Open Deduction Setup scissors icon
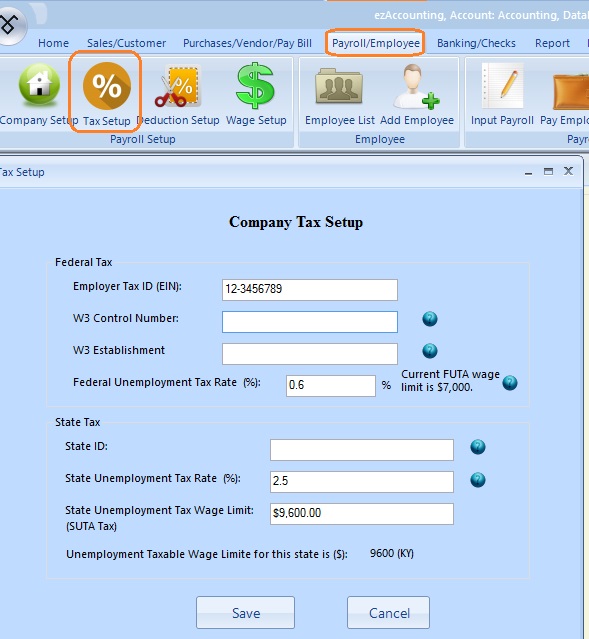589x639 pixels. tap(177, 86)
